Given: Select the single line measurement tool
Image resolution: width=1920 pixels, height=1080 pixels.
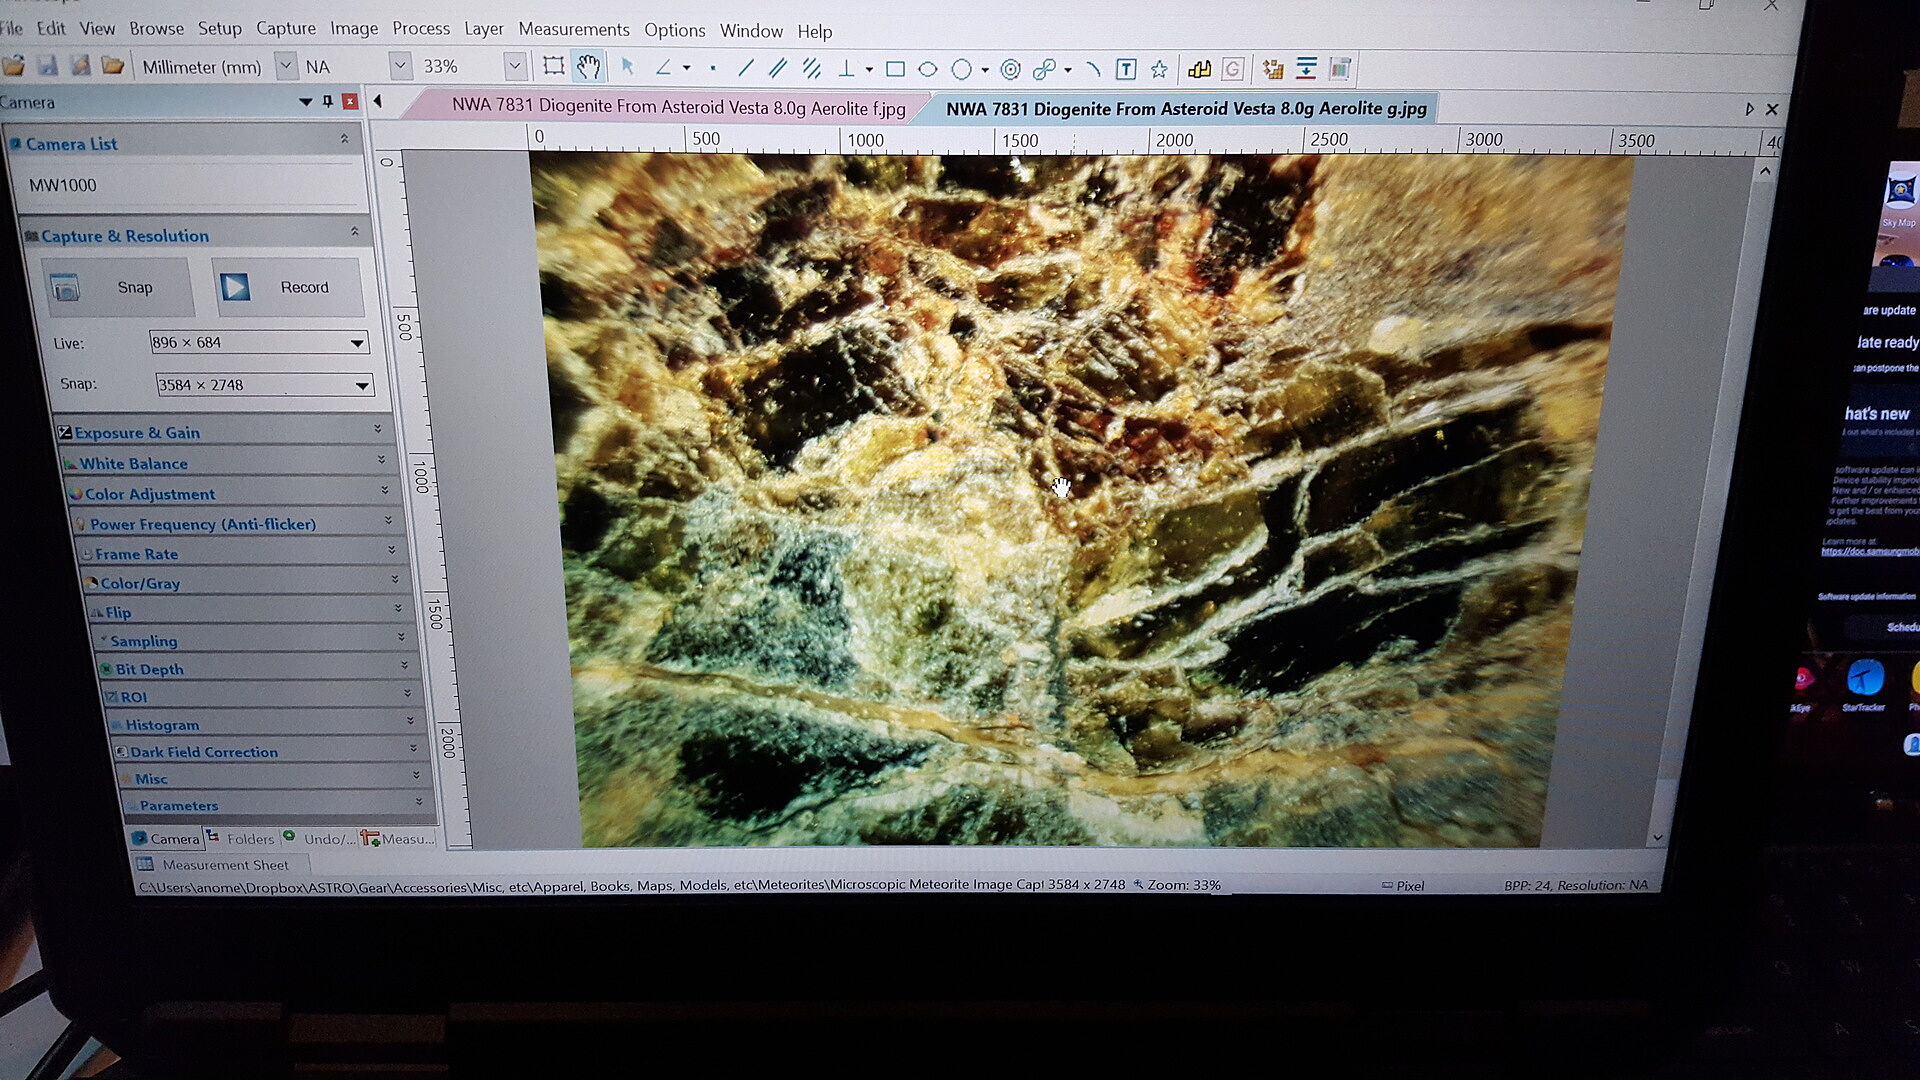Looking at the screenshot, I should pyautogui.click(x=745, y=68).
